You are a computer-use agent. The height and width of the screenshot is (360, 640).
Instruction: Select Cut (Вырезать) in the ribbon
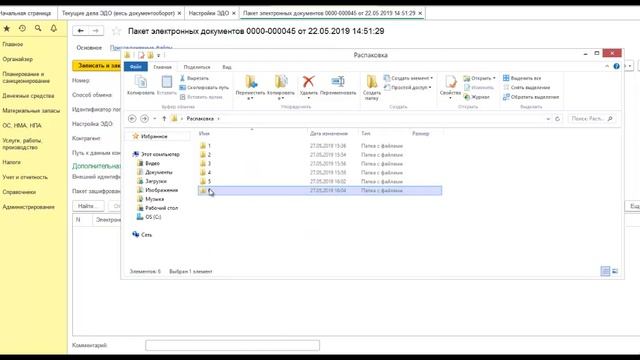[194, 78]
